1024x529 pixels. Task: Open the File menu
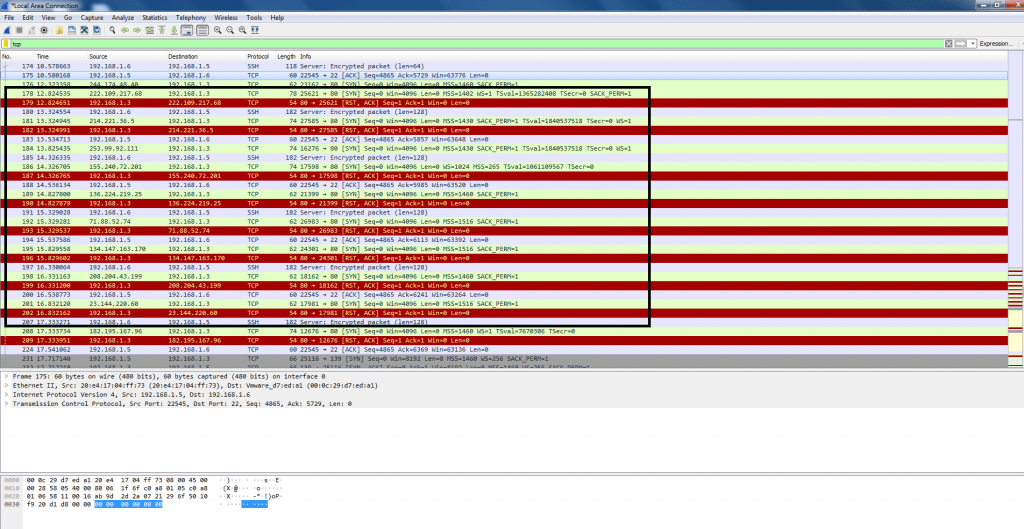click(x=9, y=18)
